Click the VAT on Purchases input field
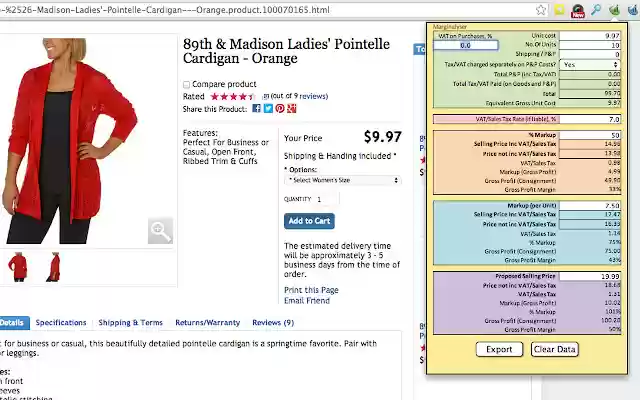 [x=465, y=45]
